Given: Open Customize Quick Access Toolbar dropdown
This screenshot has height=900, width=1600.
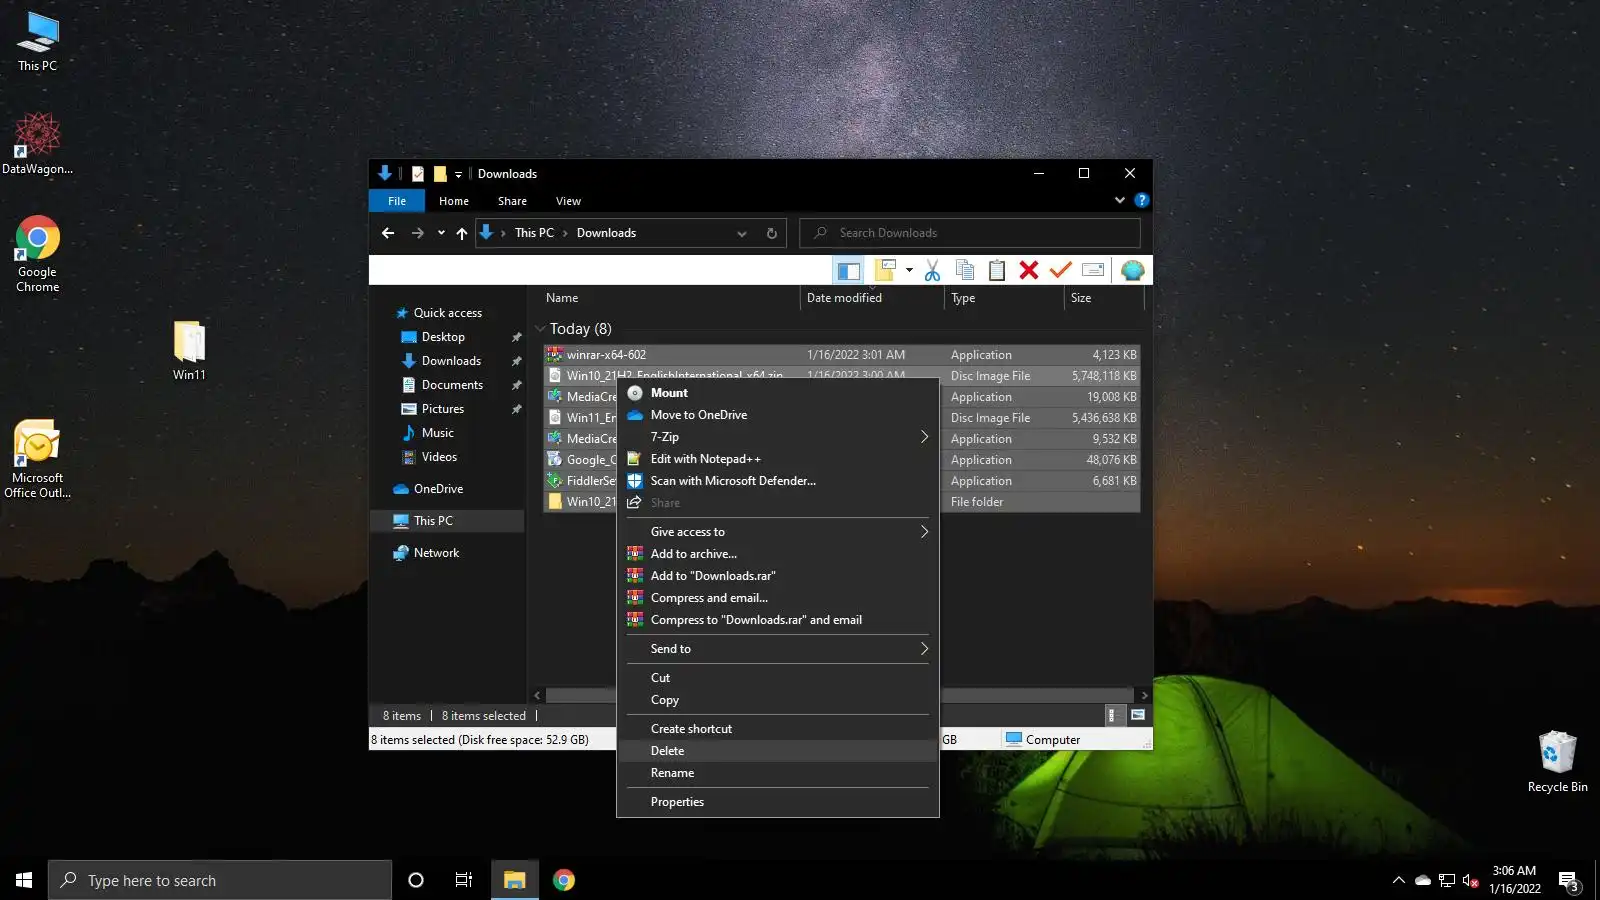Looking at the screenshot, I should (x=459, y=174).
